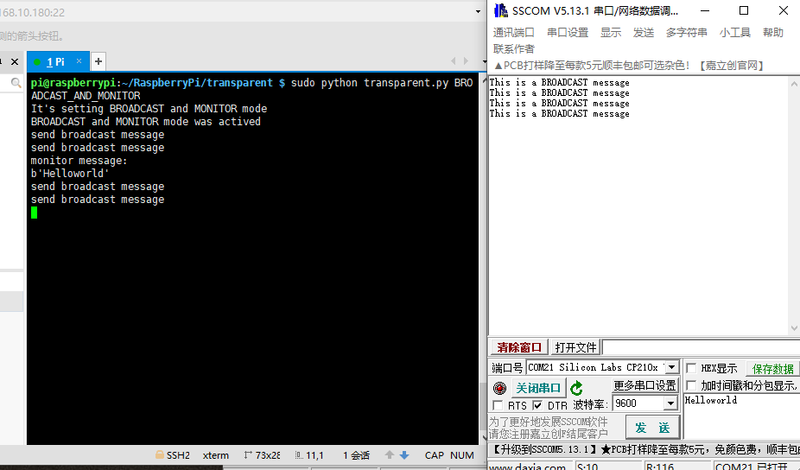
Task: Click the red port status indicator icon
Action: point(499,388)
